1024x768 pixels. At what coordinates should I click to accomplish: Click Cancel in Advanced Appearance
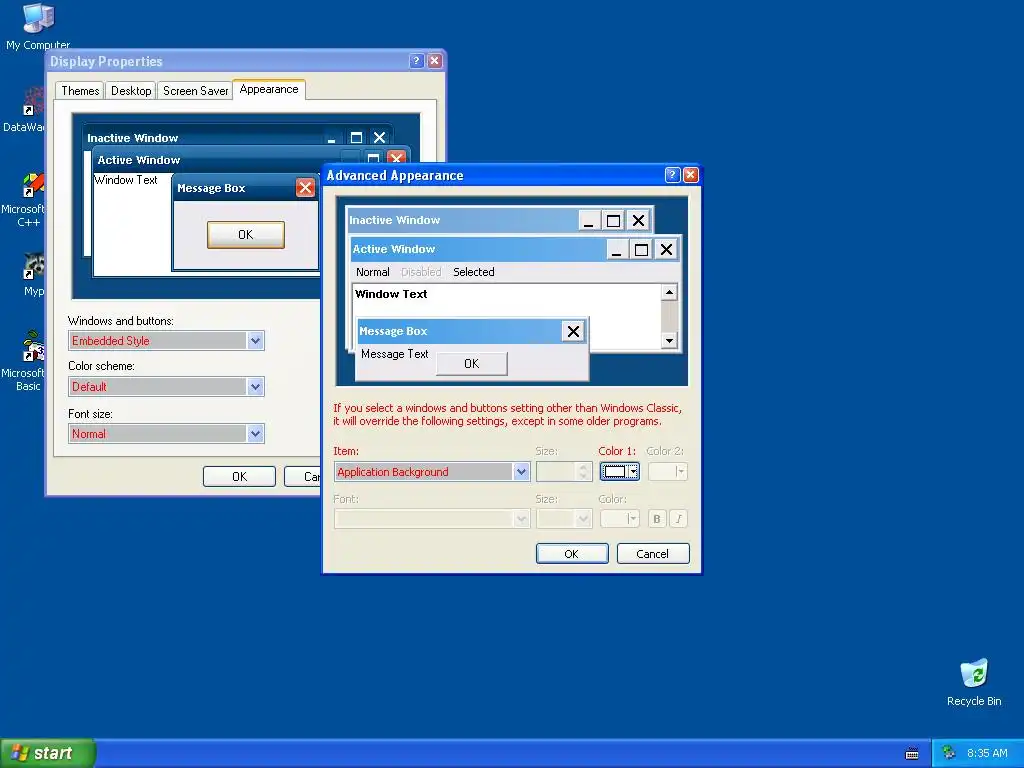(x=653, y=554)
